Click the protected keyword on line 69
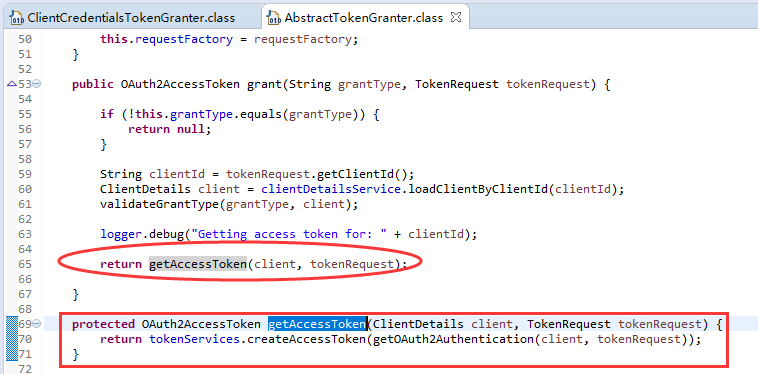The width and height of the screenshot is (758, 374). (103, 324)
